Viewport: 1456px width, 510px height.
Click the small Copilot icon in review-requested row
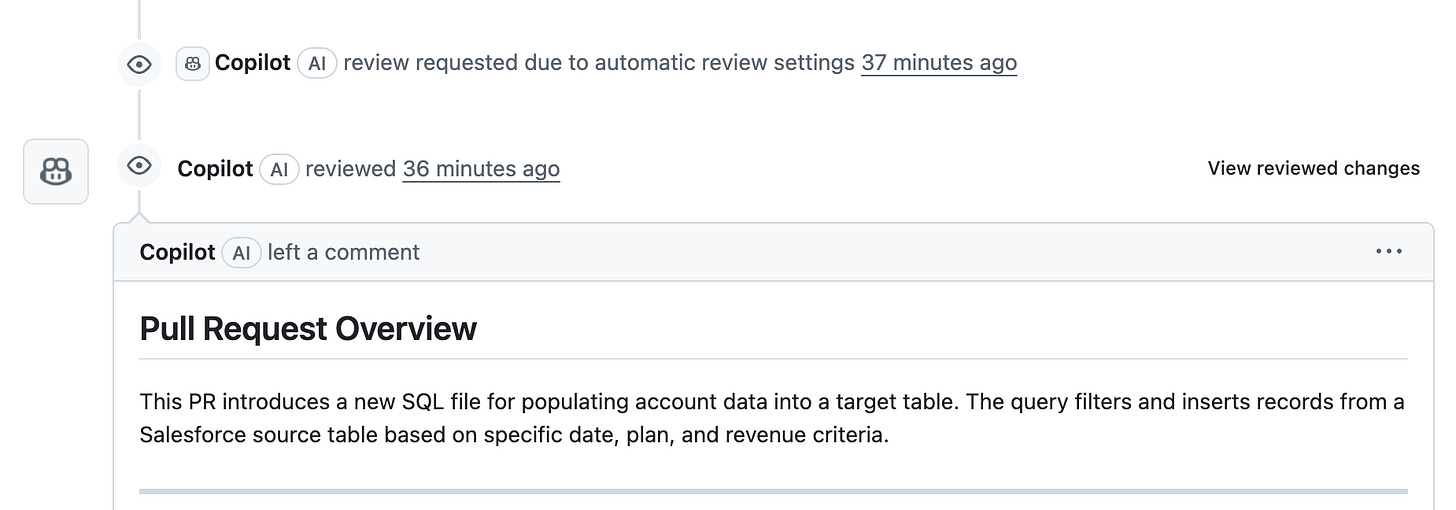[193, 63]
